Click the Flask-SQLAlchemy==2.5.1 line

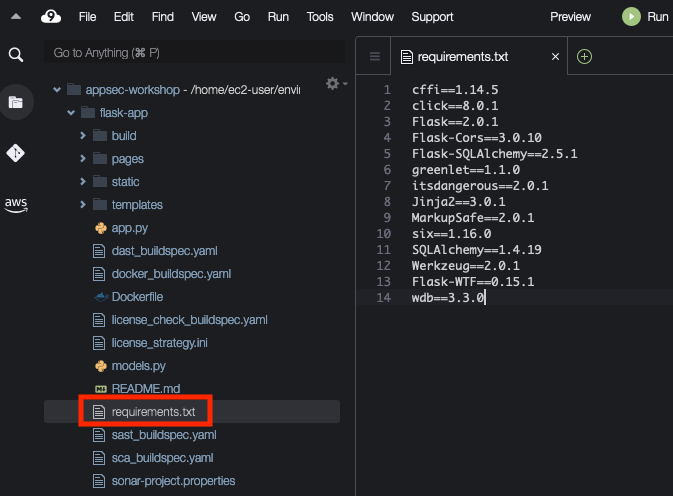point(494,154)
